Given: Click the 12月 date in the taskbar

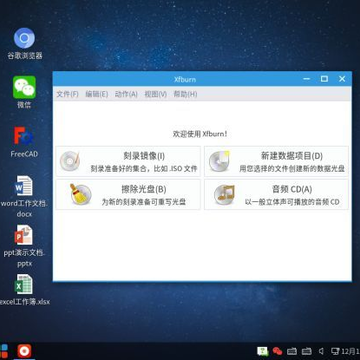Looking at the screenshot, I should [x=351, y=351].
